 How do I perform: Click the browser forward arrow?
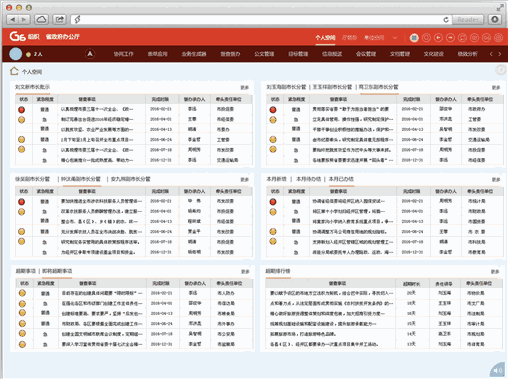(24, 20)
